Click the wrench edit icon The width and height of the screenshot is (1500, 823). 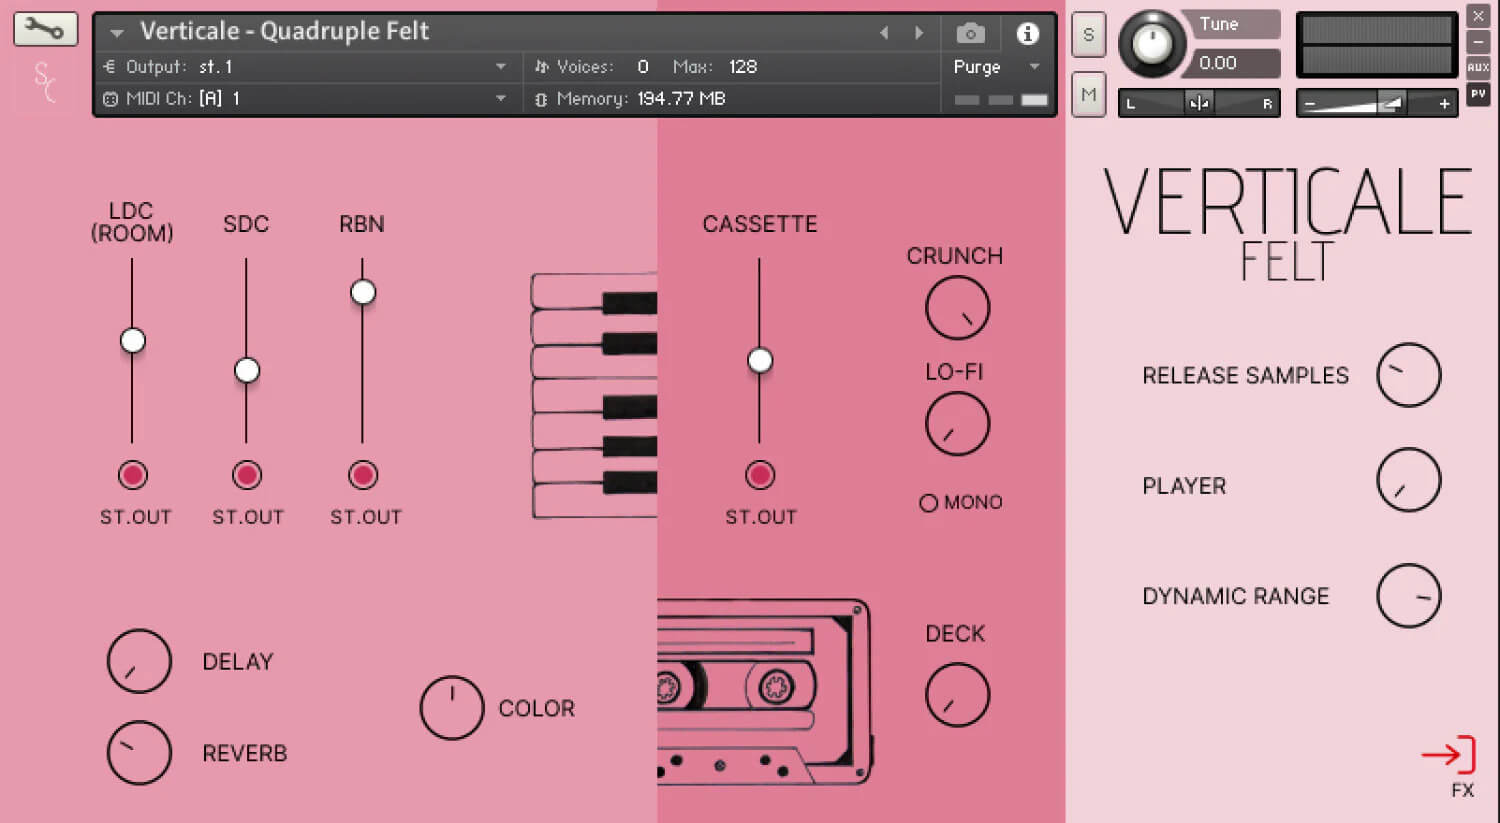tap(45, 28)
